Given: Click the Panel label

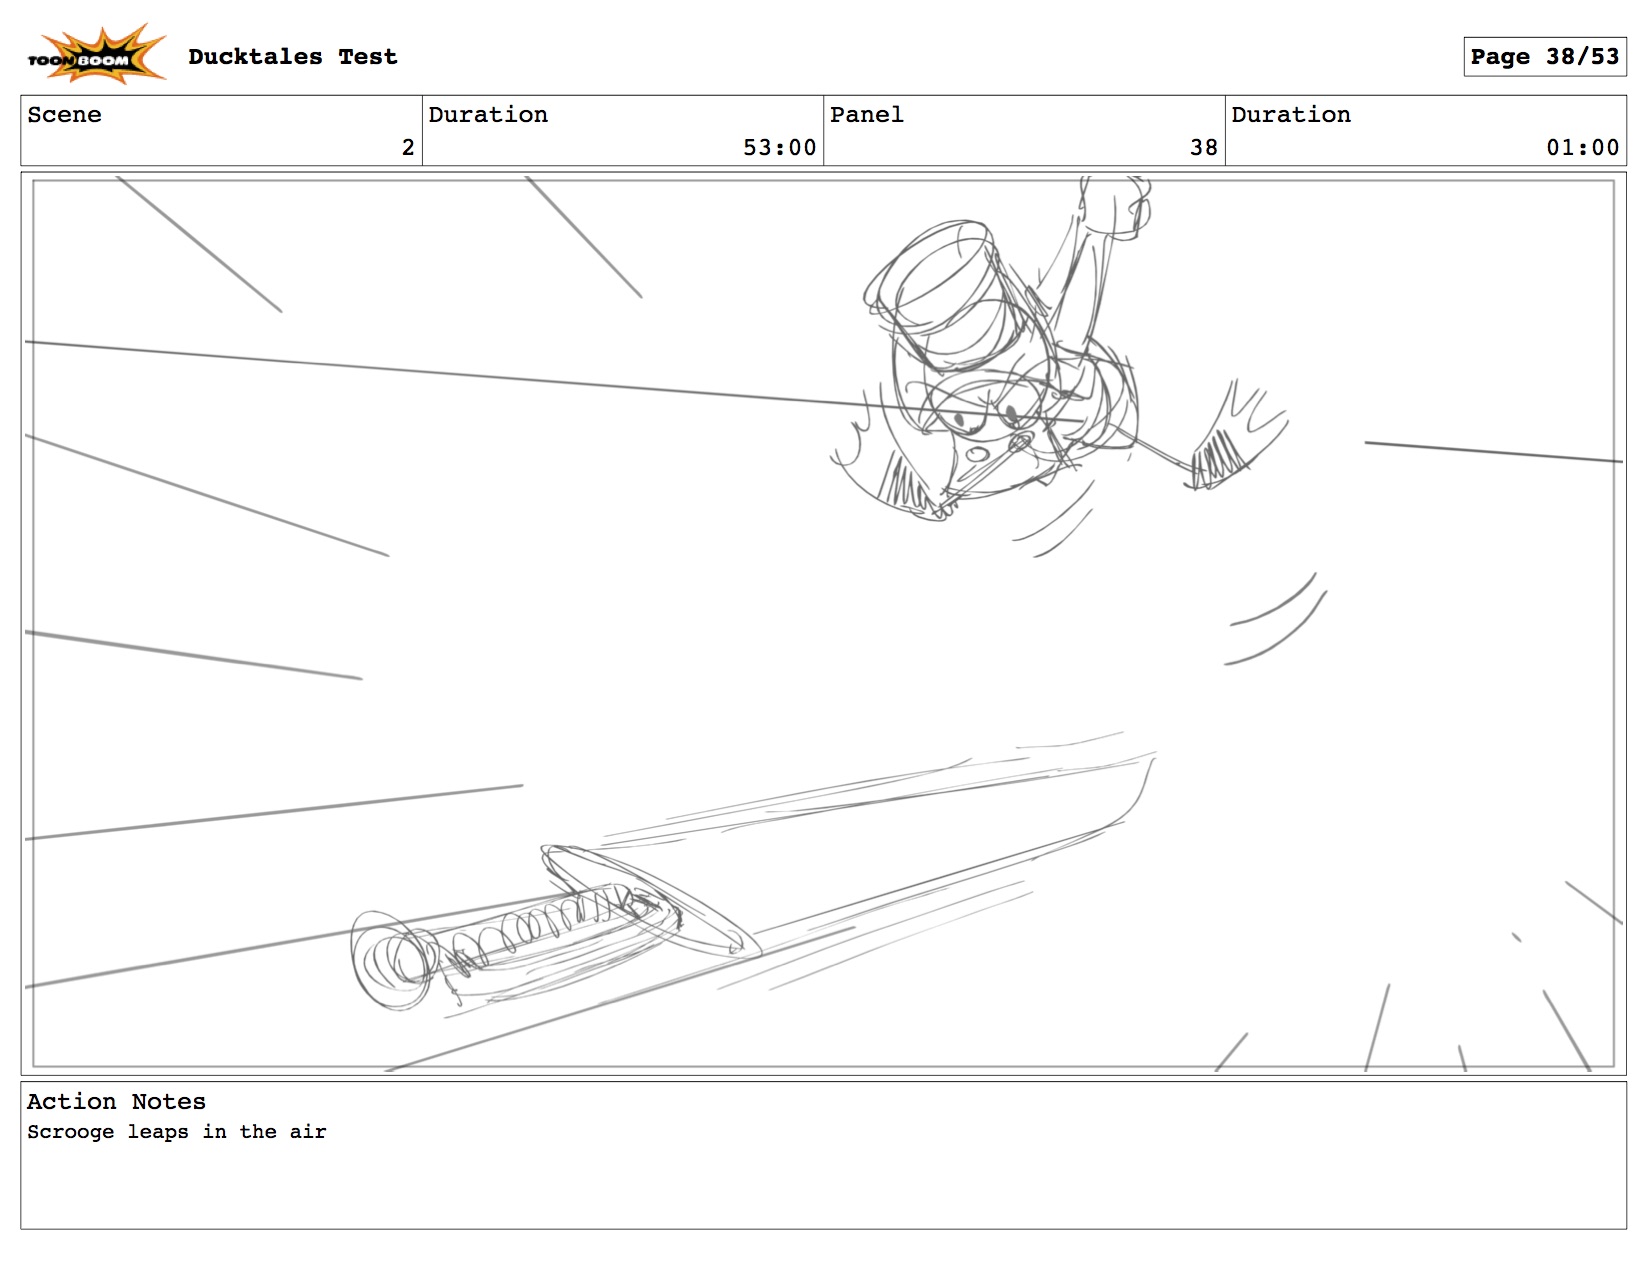Looking at the screenshot, I should pos(866,115).
